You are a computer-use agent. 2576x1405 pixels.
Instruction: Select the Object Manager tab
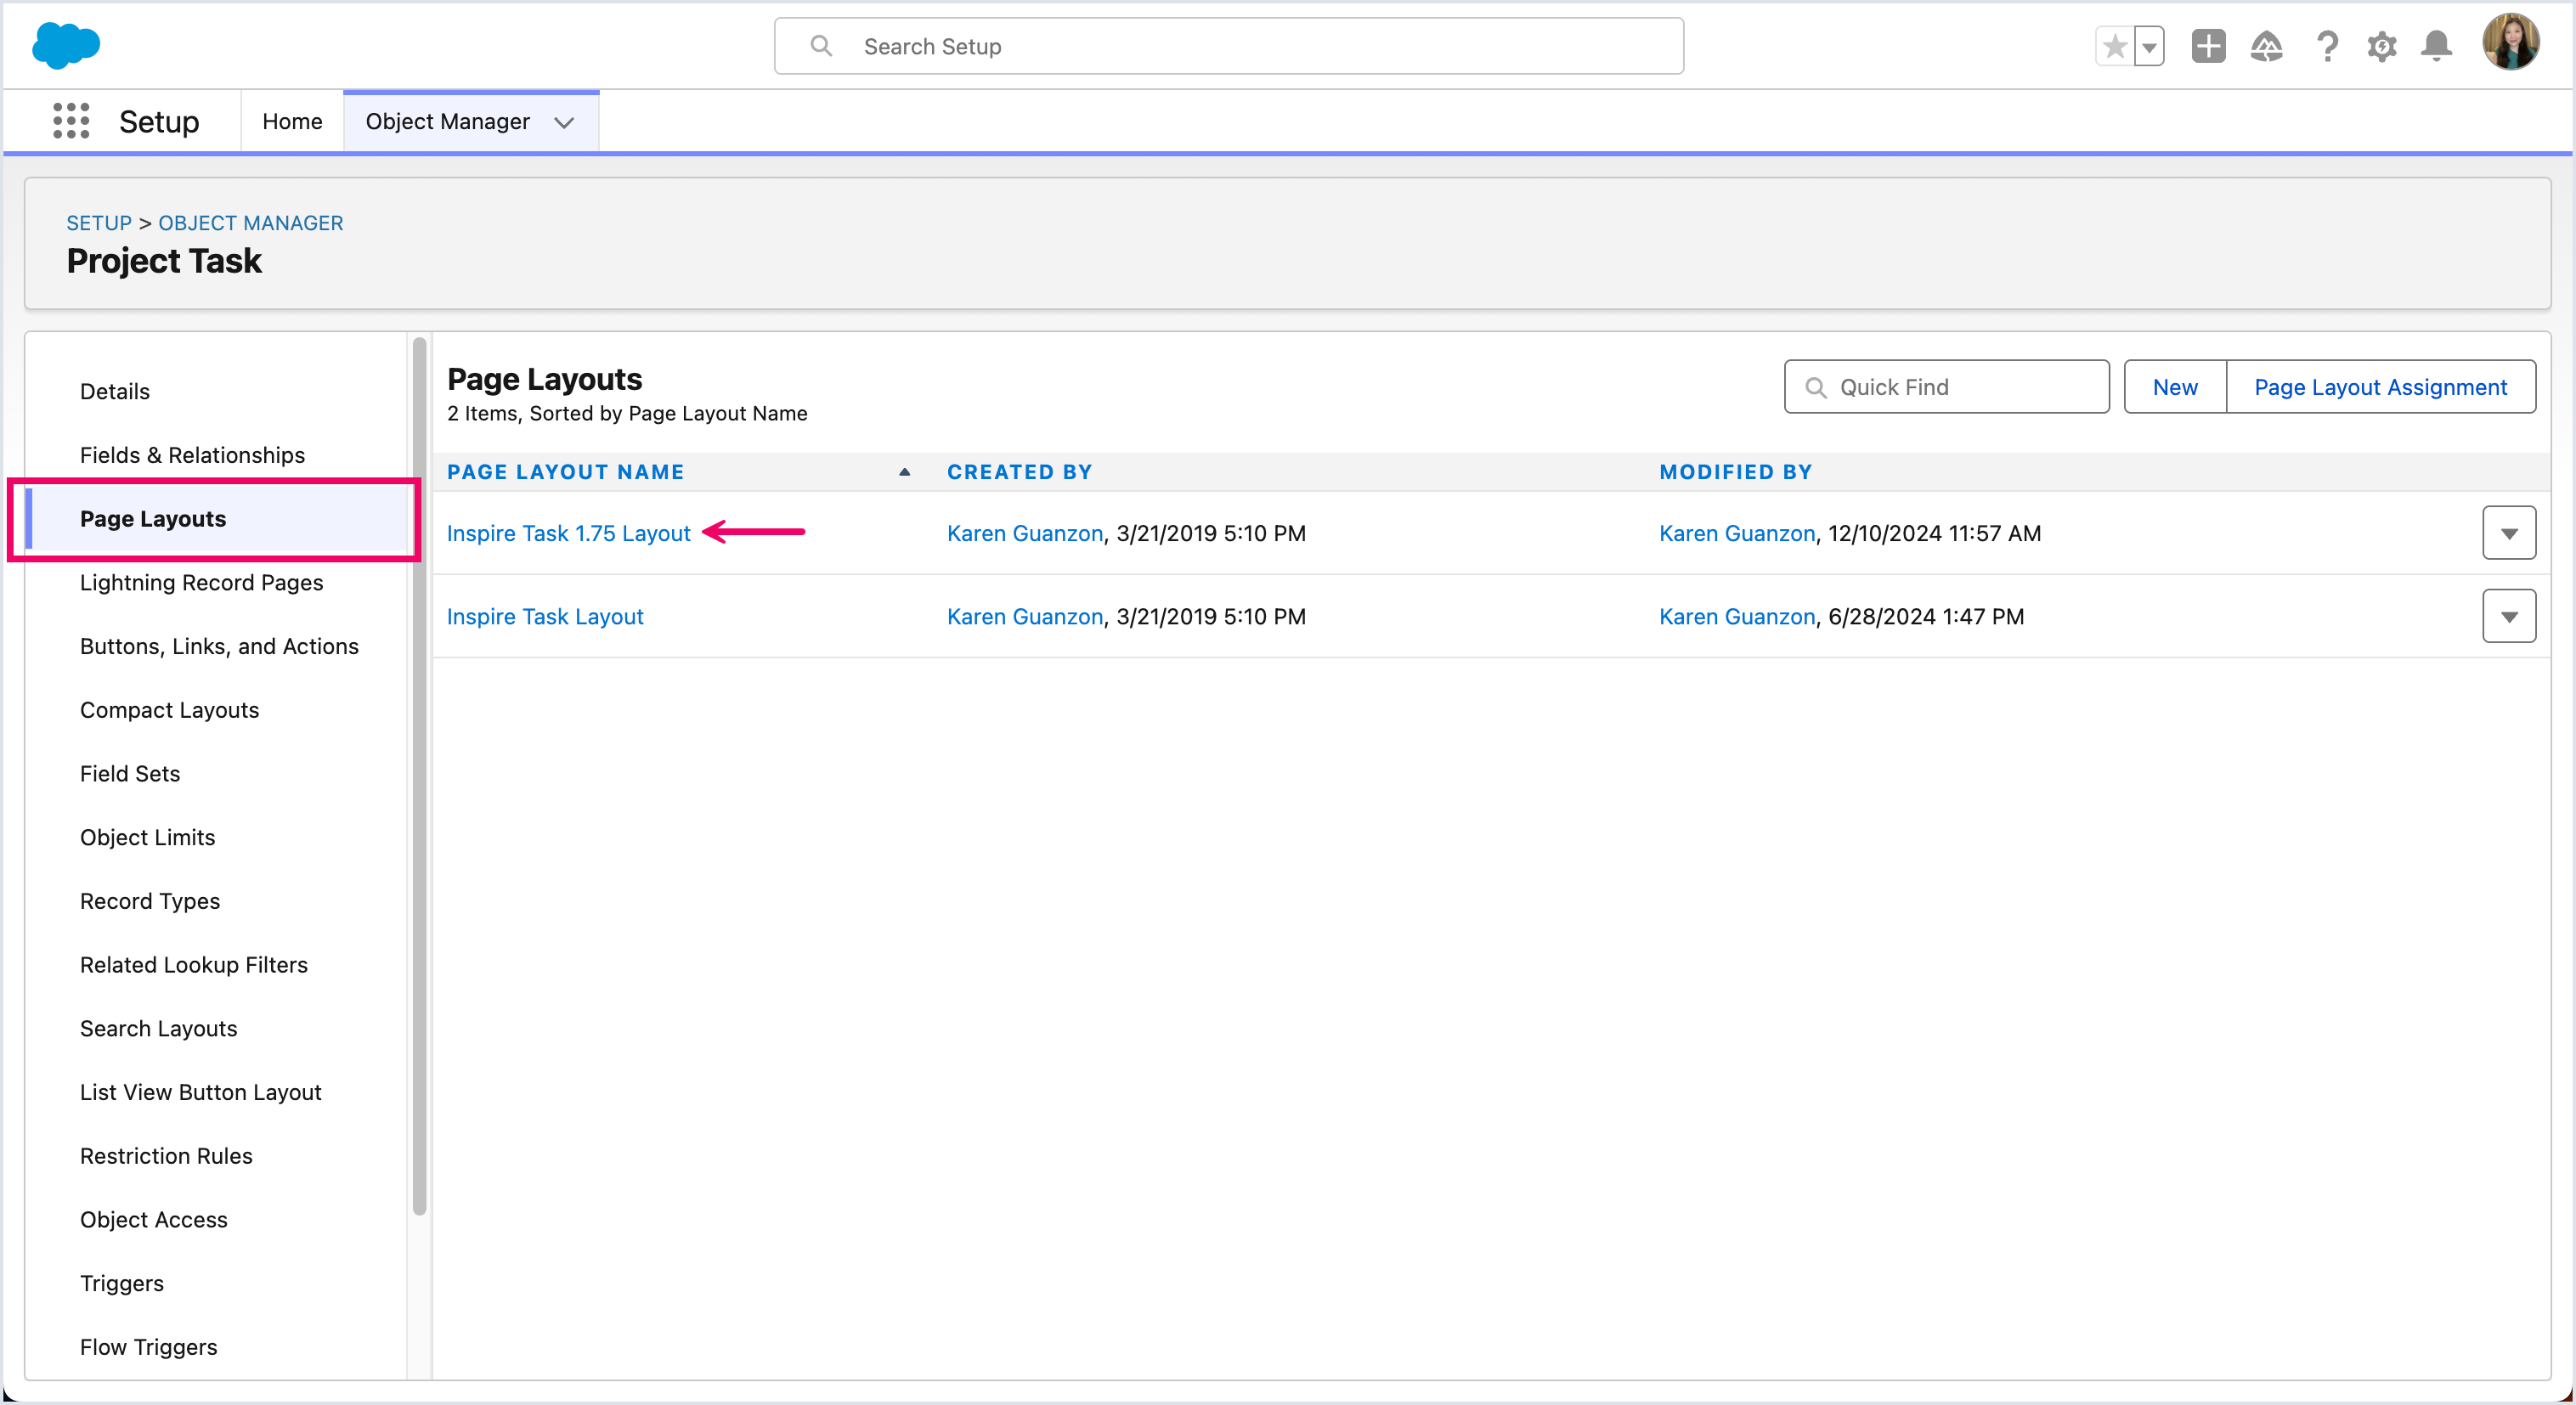[447, 121]
